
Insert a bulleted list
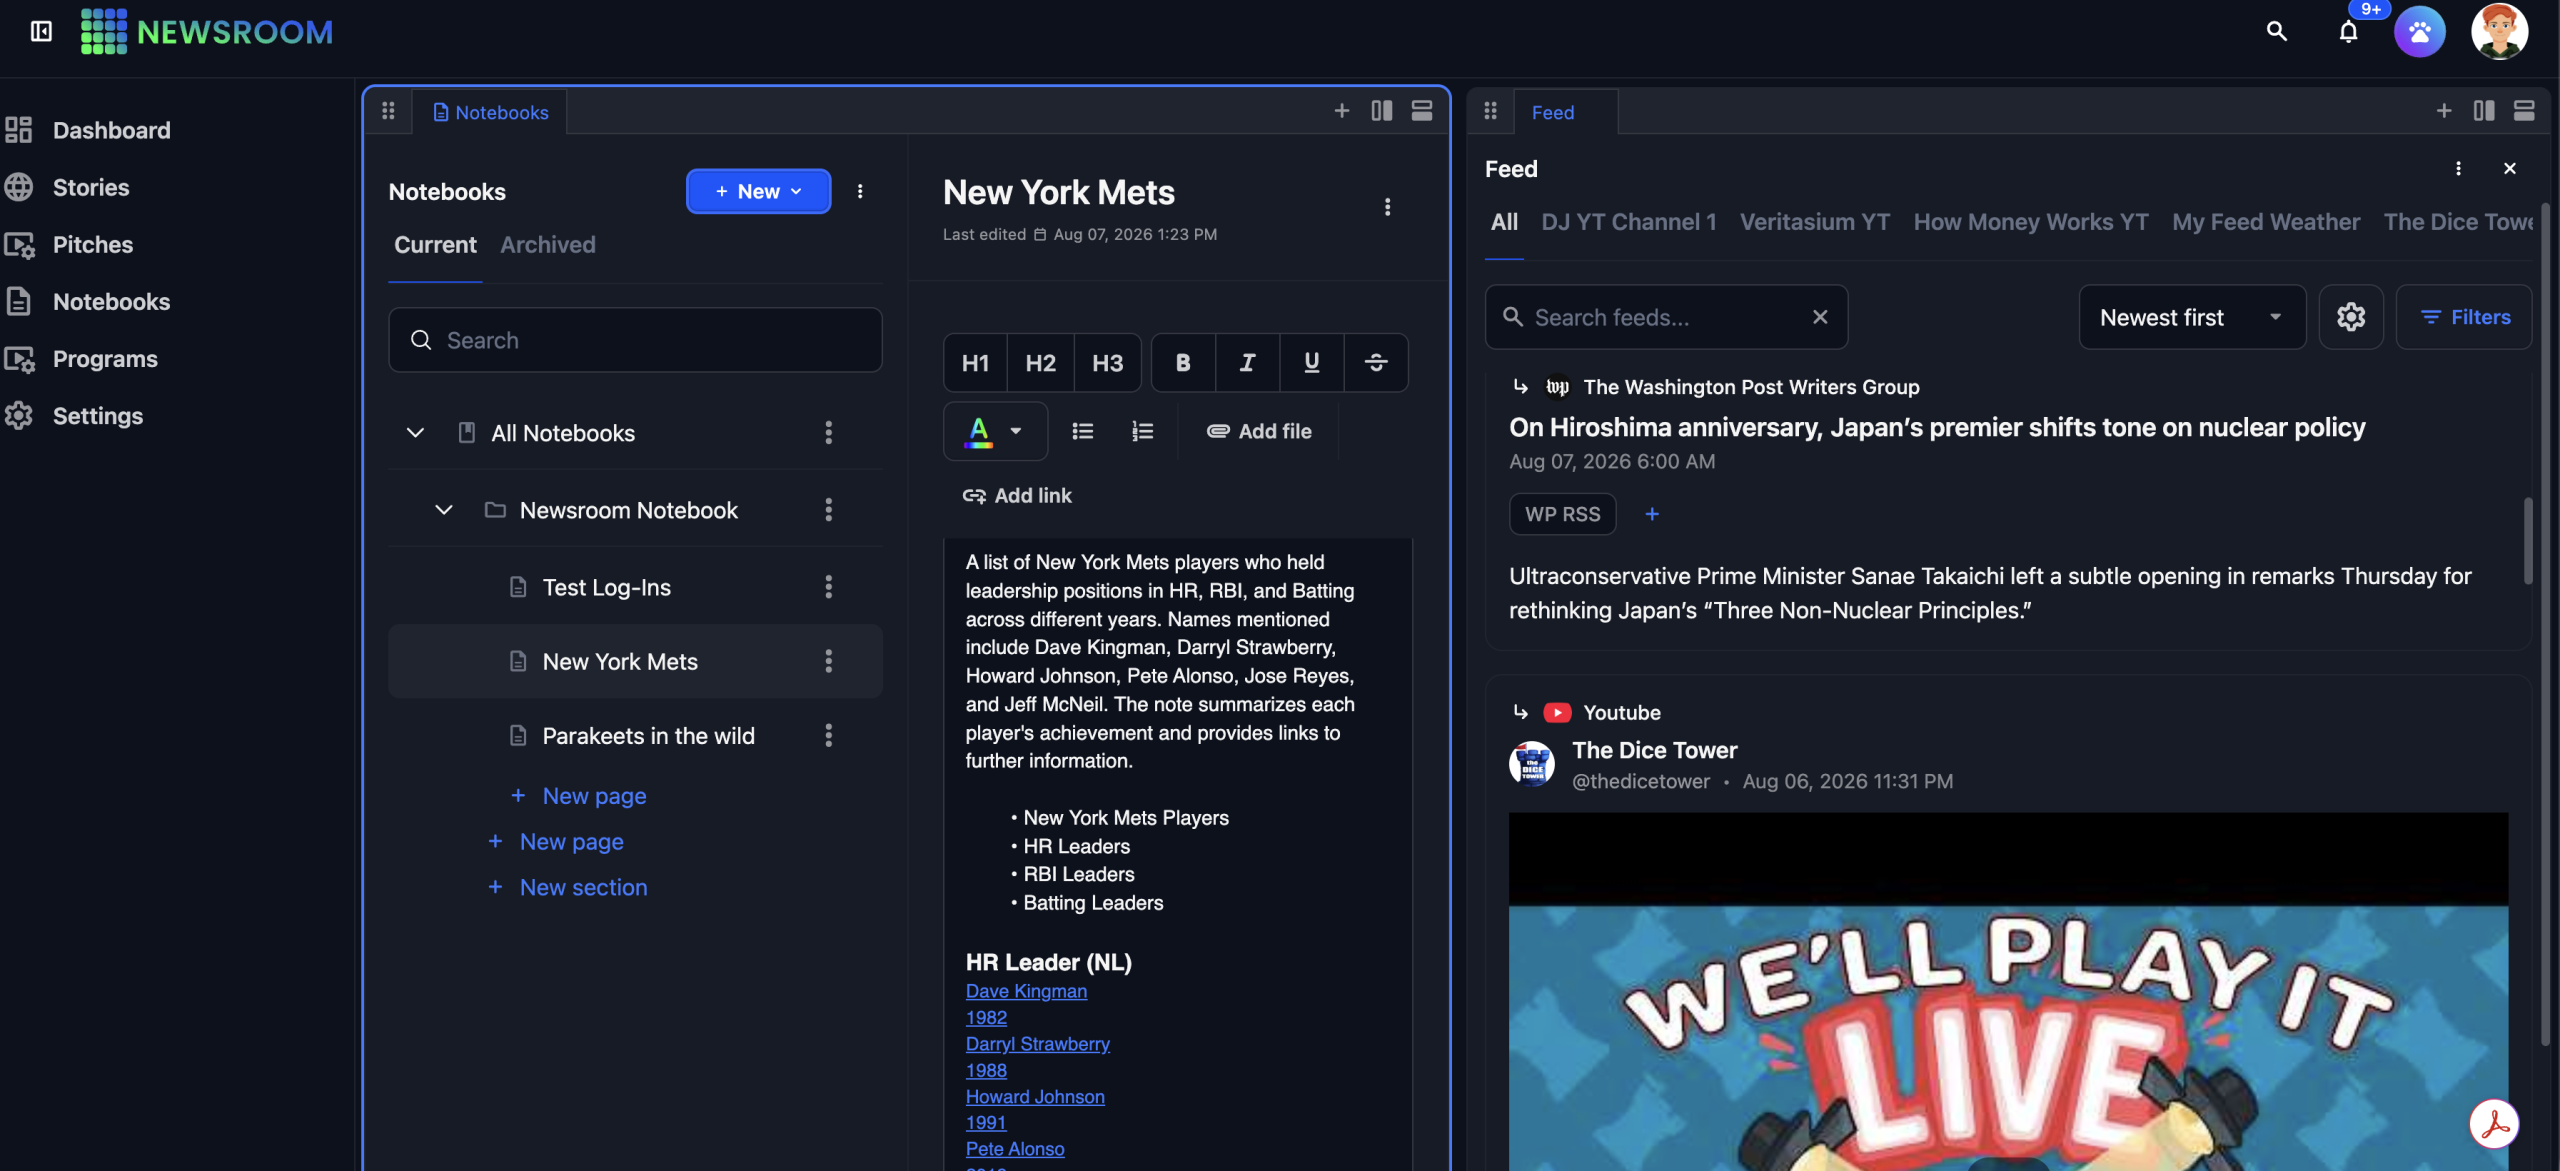pyautogui.click(x=1082, y=431)
